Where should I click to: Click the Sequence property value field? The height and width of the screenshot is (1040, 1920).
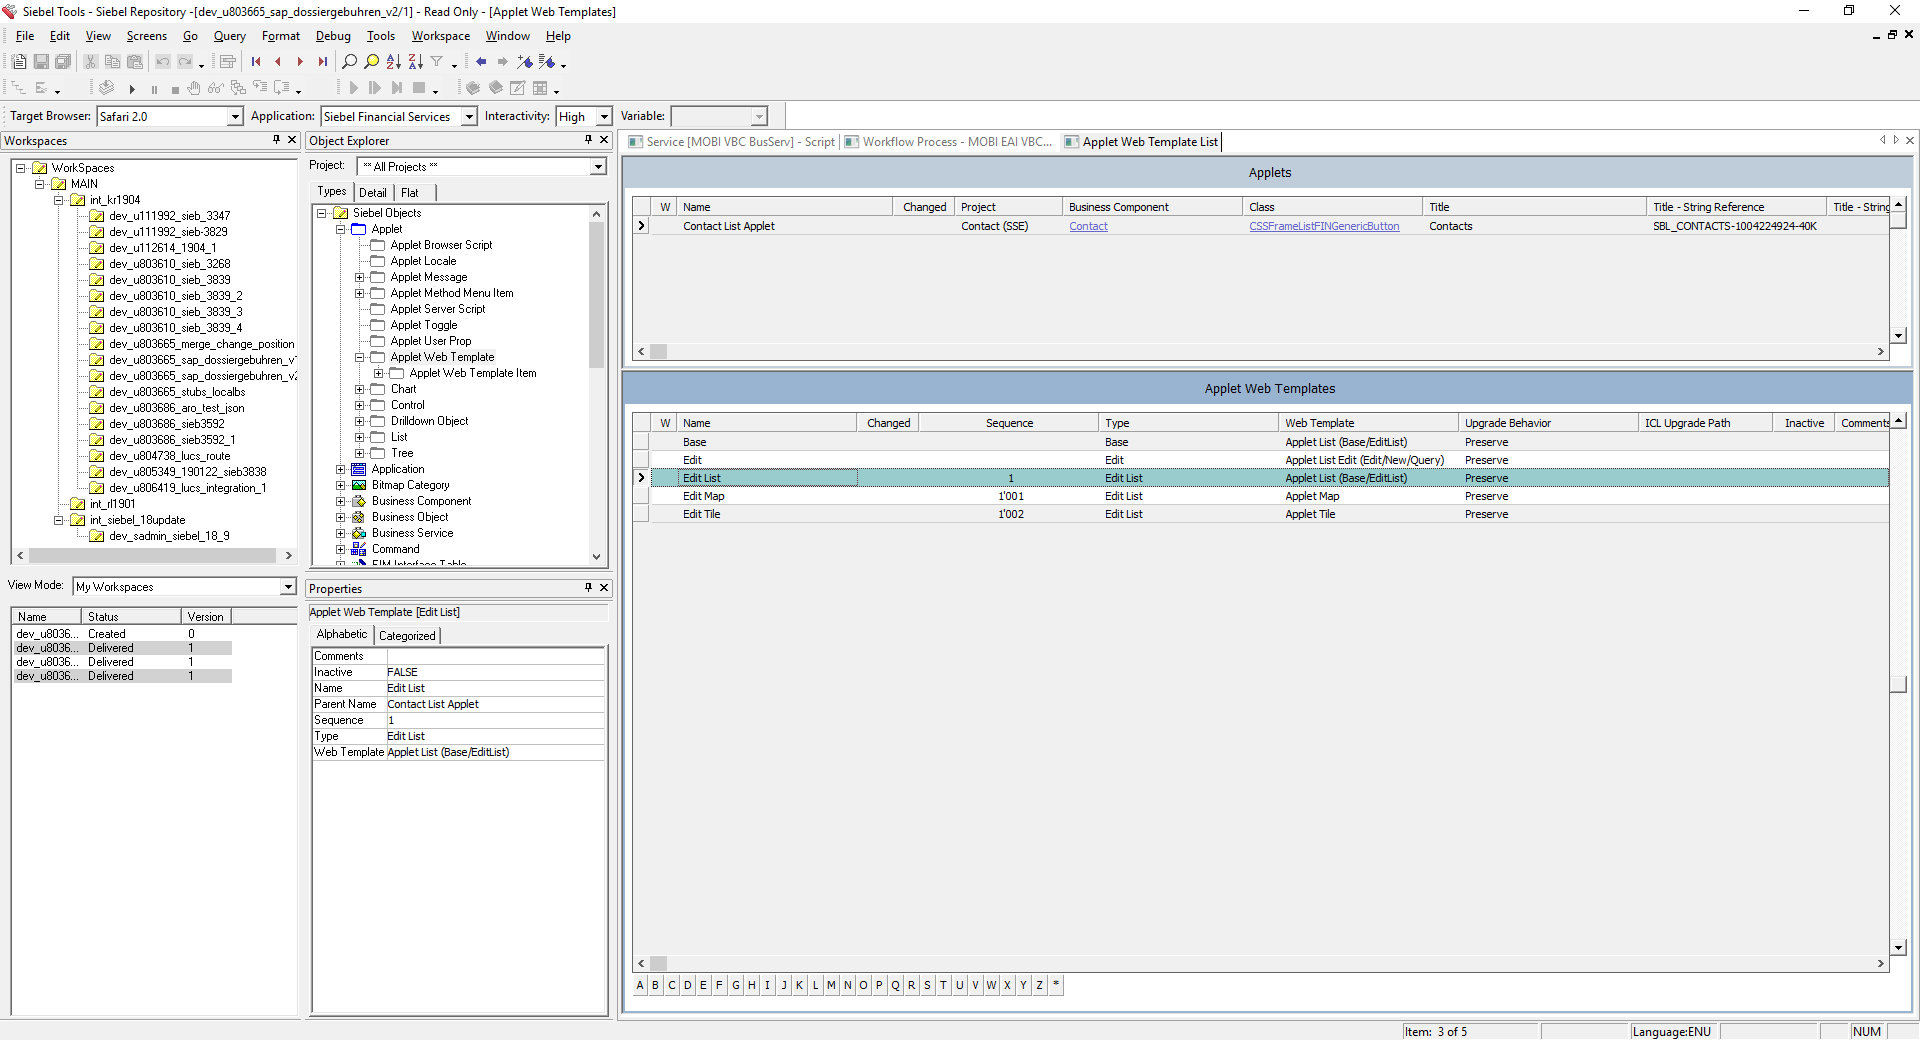point(495,720)
